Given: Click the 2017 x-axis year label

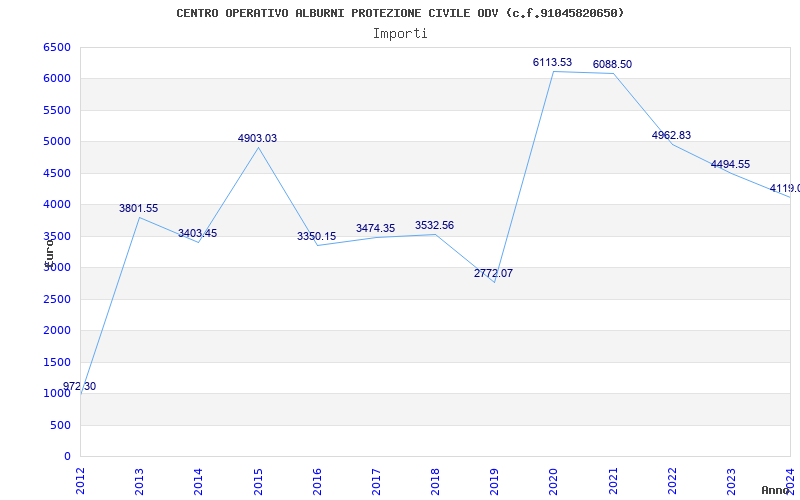Looking at the screenshot, I should [x=376, y=481].
